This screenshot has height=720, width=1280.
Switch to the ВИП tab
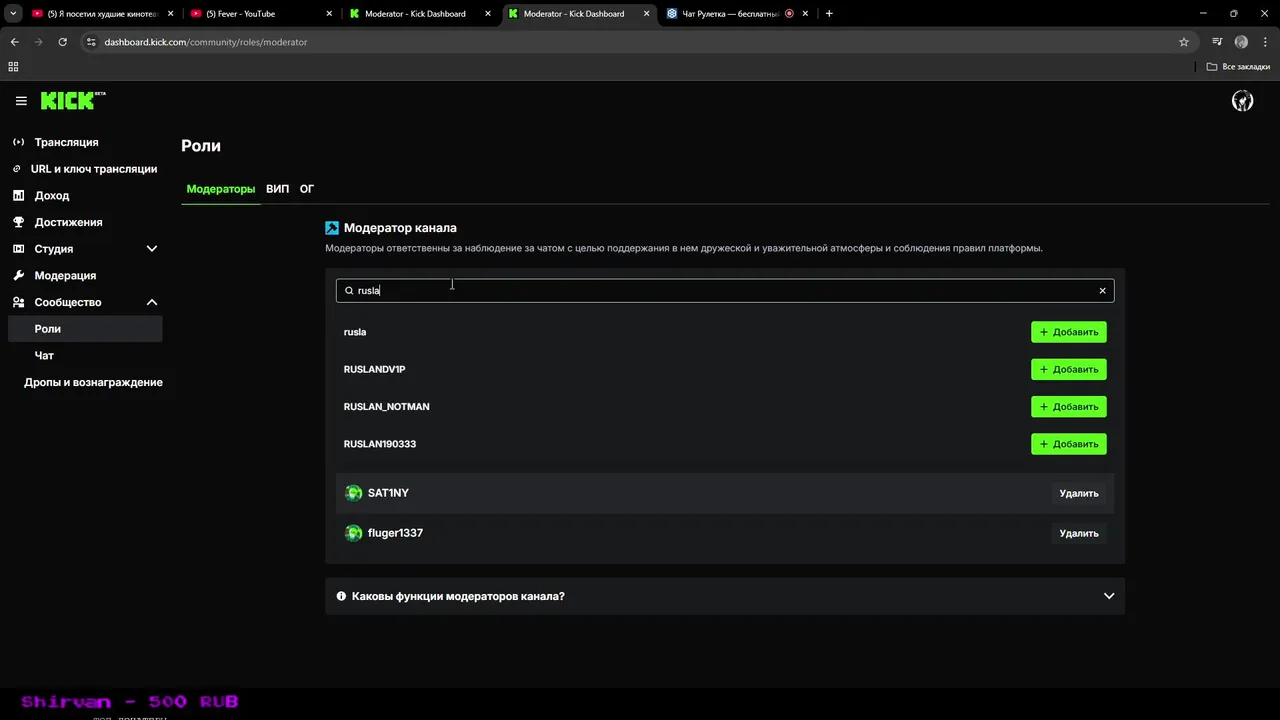tap(277, 189)
